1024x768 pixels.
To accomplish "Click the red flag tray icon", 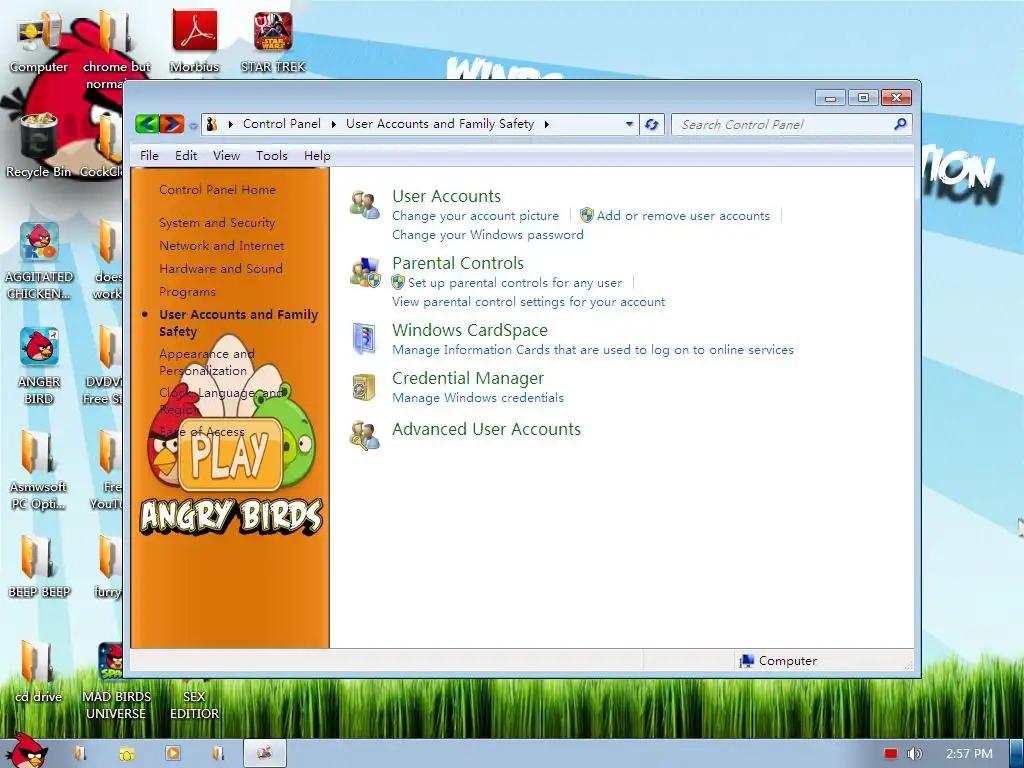I will [891, 754].
